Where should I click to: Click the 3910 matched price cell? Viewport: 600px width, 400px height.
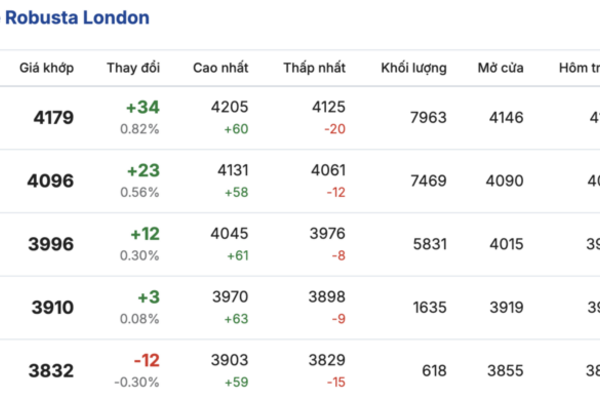click(53, 308)
